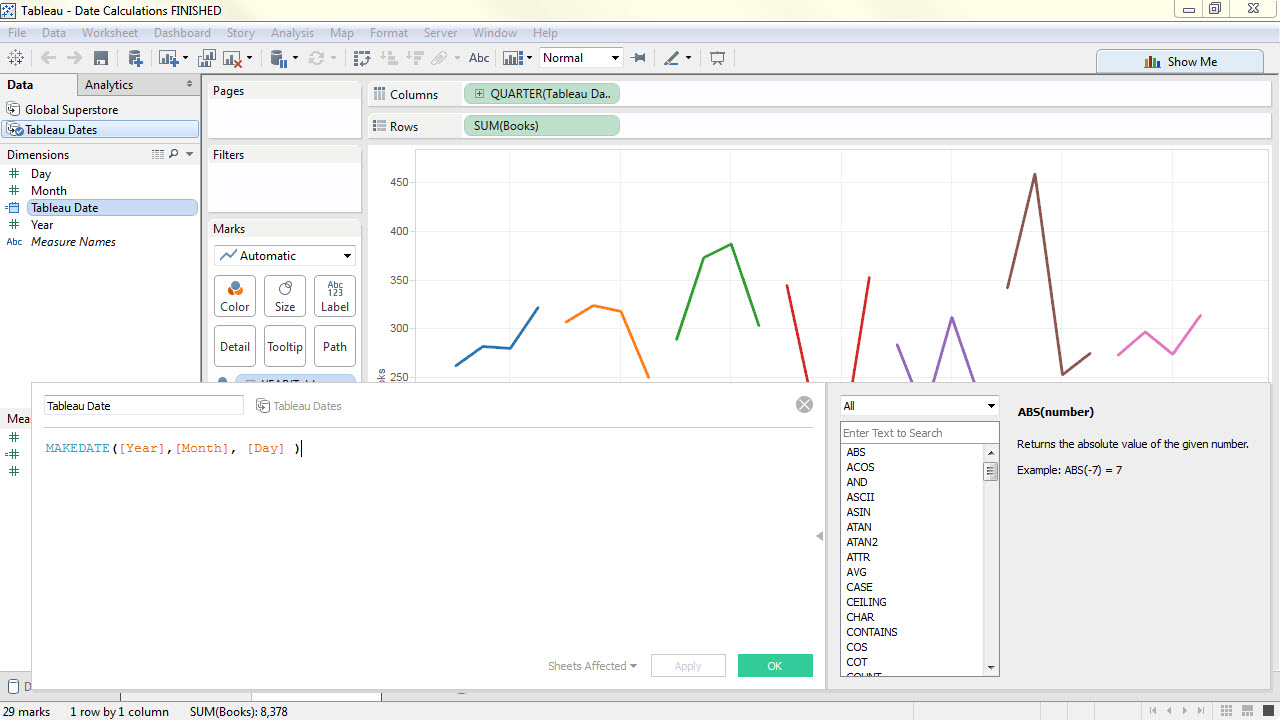Click the Add New Data Source icon

135,58
